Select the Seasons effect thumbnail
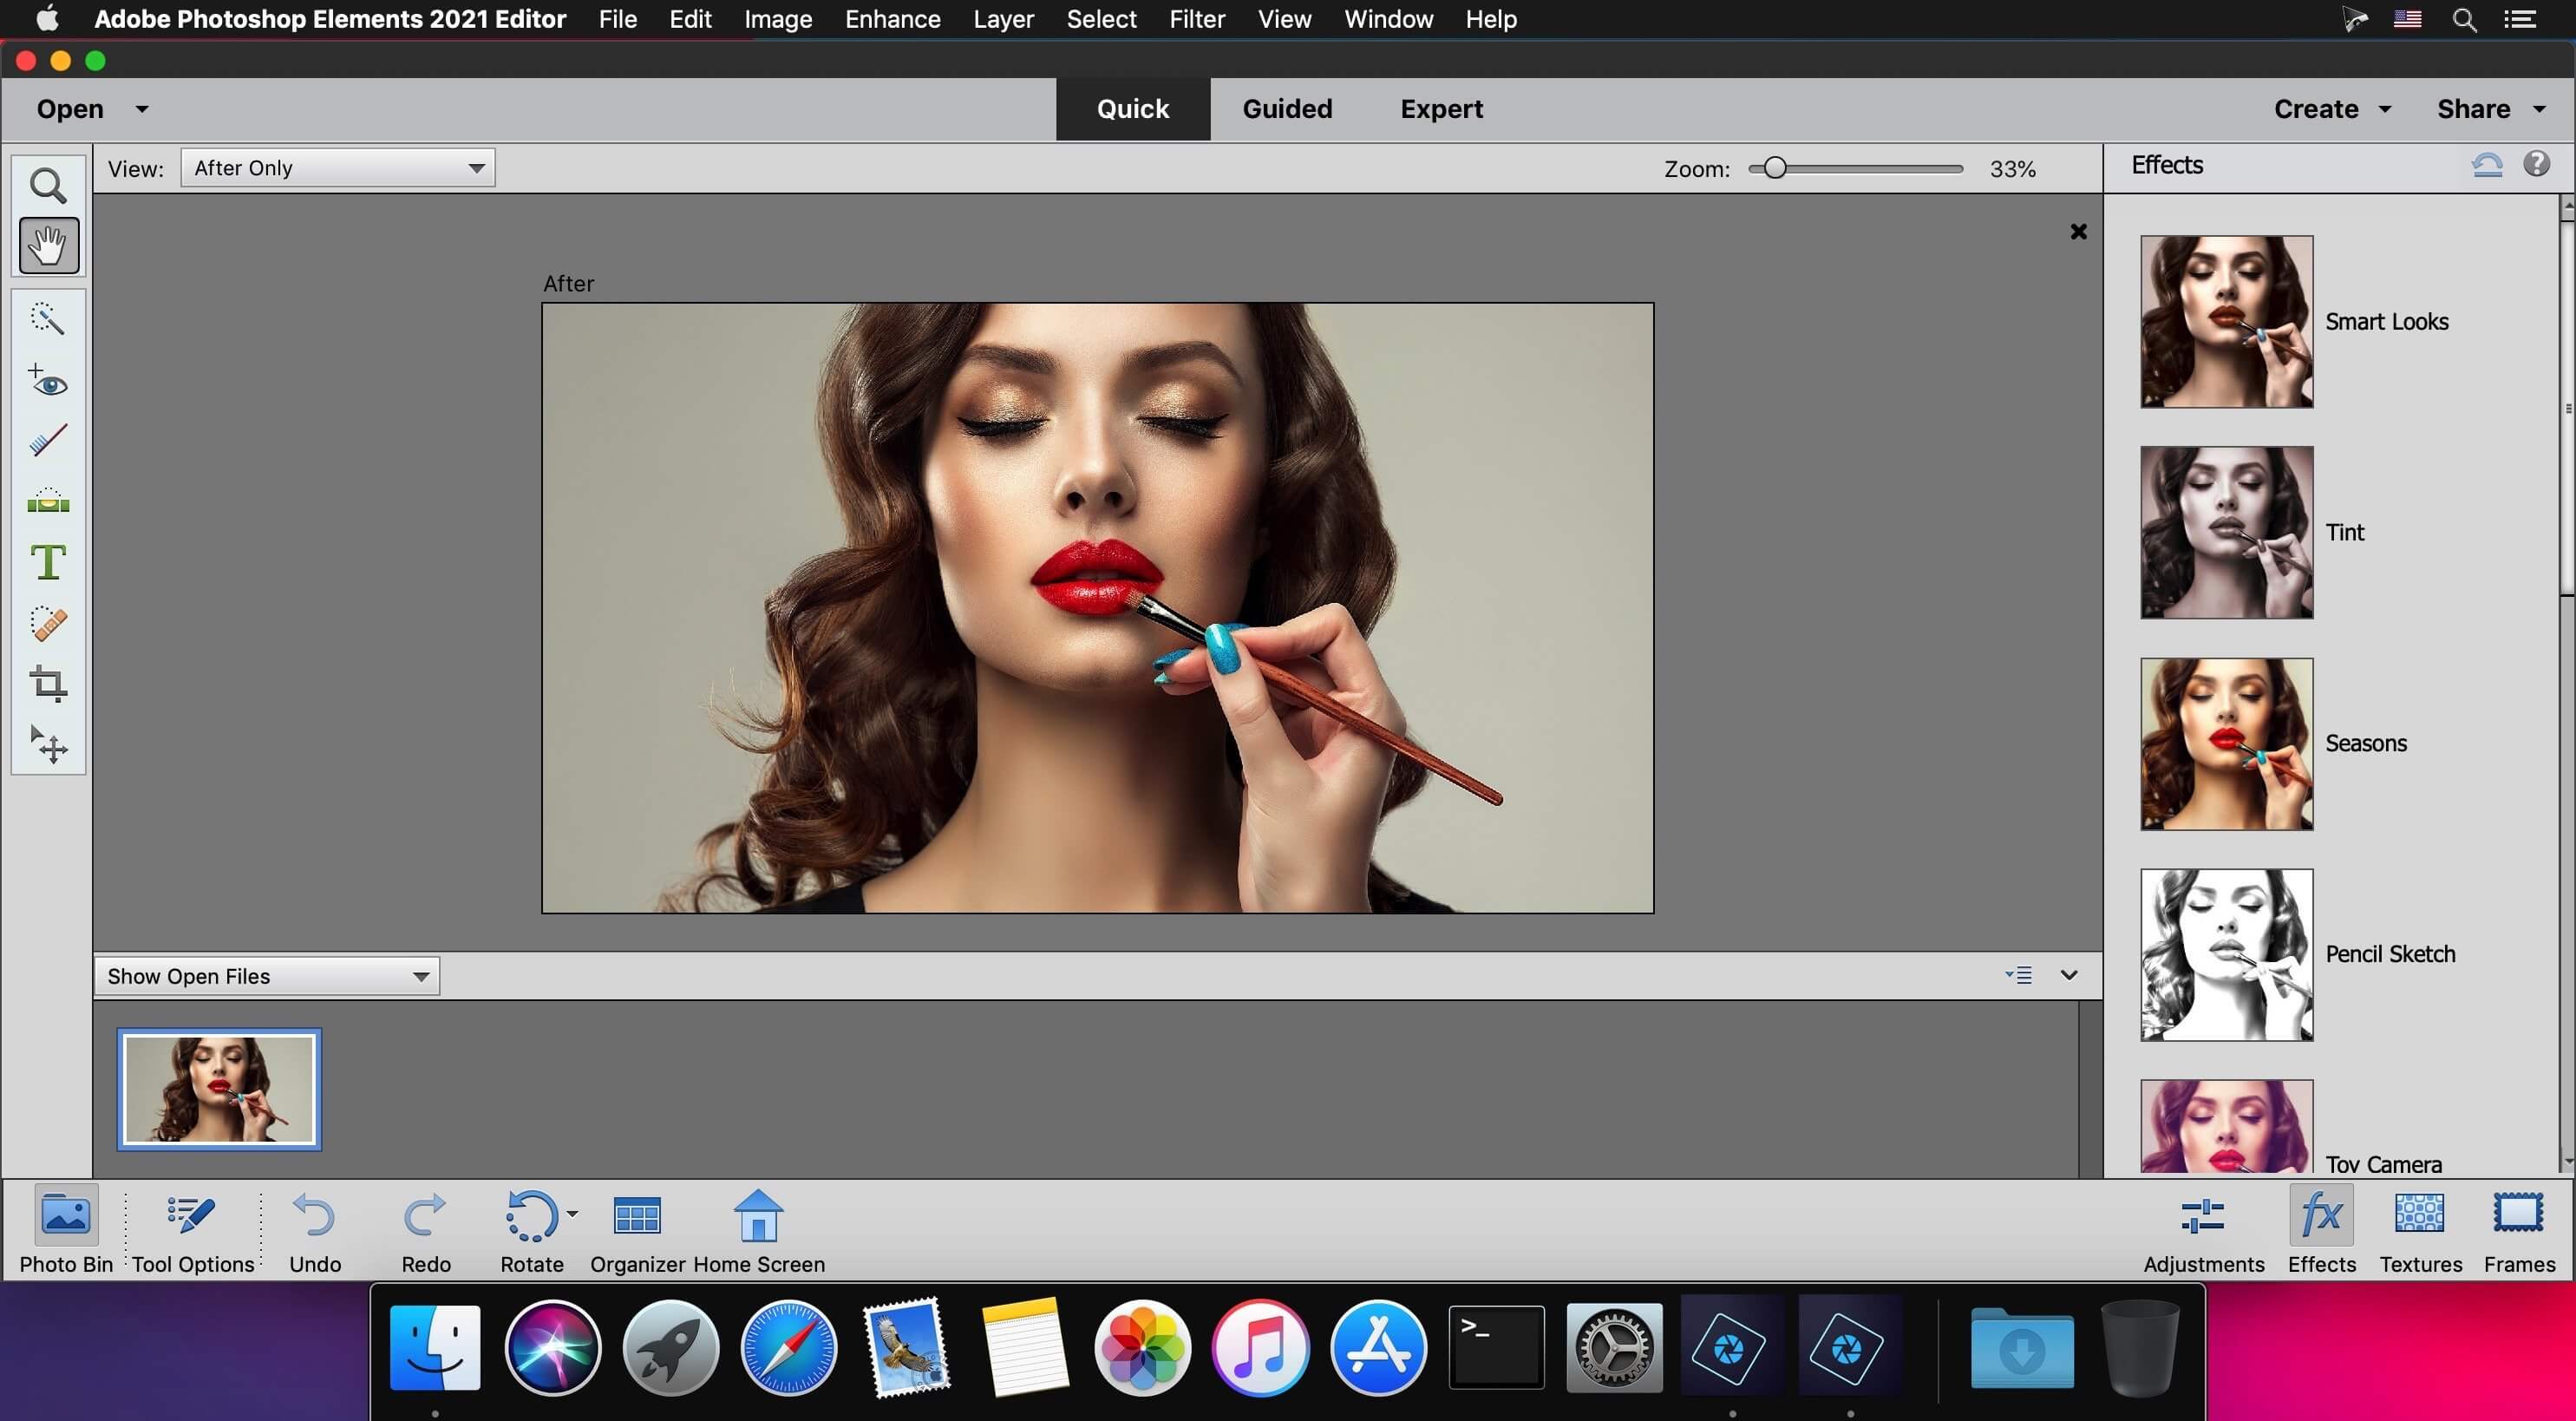The width and height of the screenshot is (2576, 1421). [2225, 743]
